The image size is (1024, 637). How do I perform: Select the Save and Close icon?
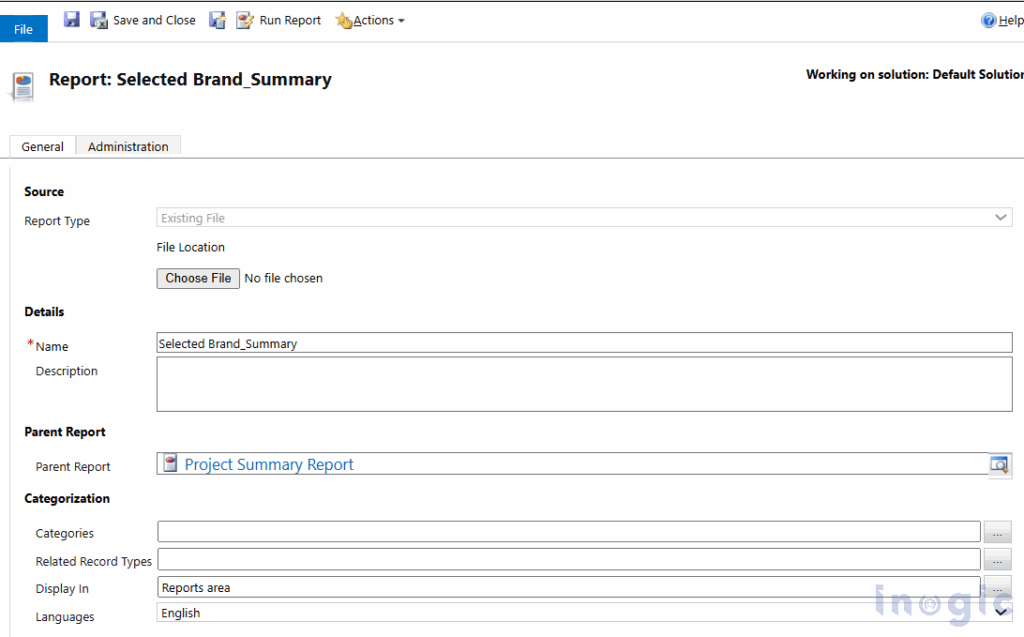pos(98,19)
